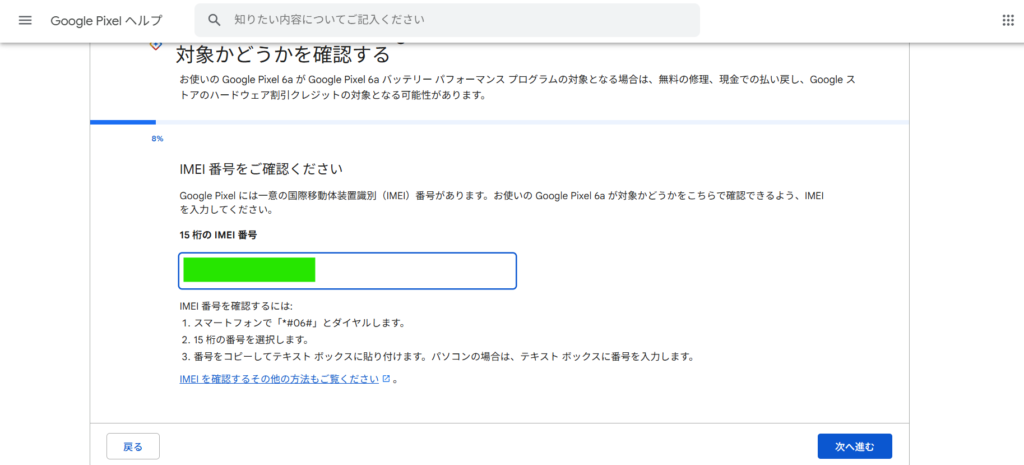Click the blue progress bar
The image size is (1024, 465).
click(123, 122)
